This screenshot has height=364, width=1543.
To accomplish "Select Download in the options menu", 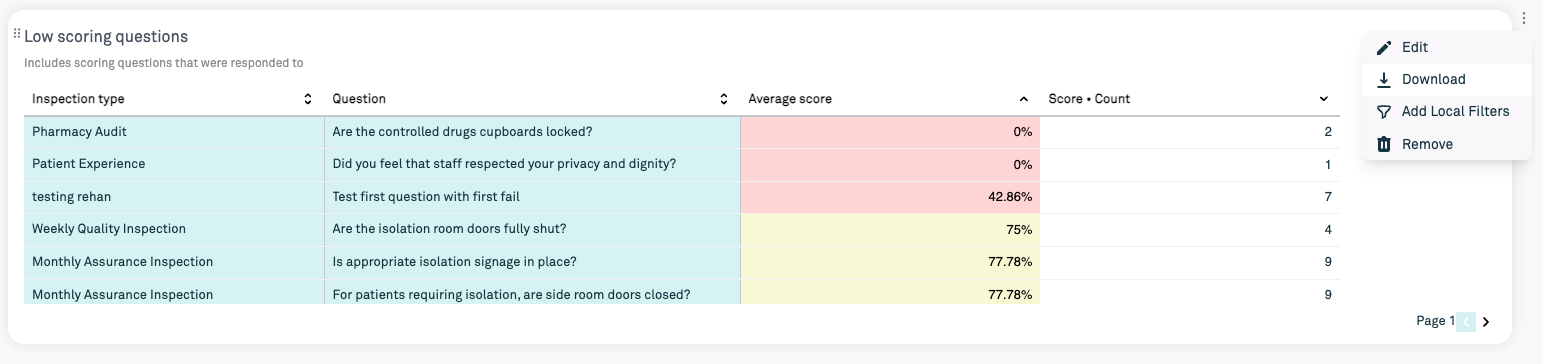I will 1447,80.
